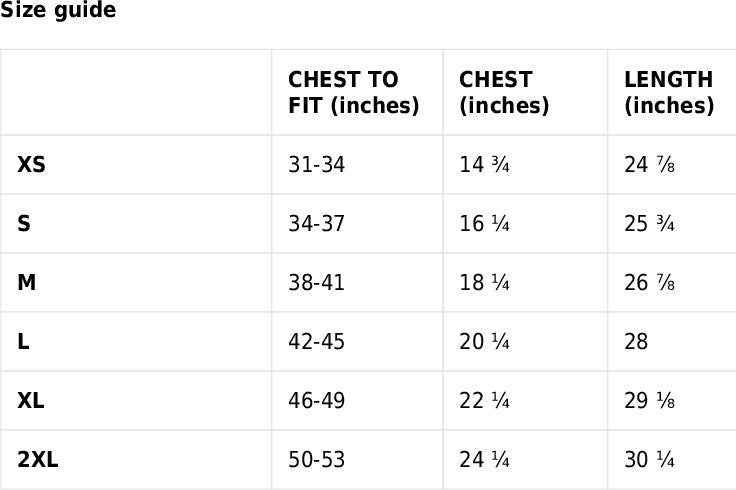The image size is (736, 490).
Task: Click the CHEST TO FIT column header
Action: 353,93
